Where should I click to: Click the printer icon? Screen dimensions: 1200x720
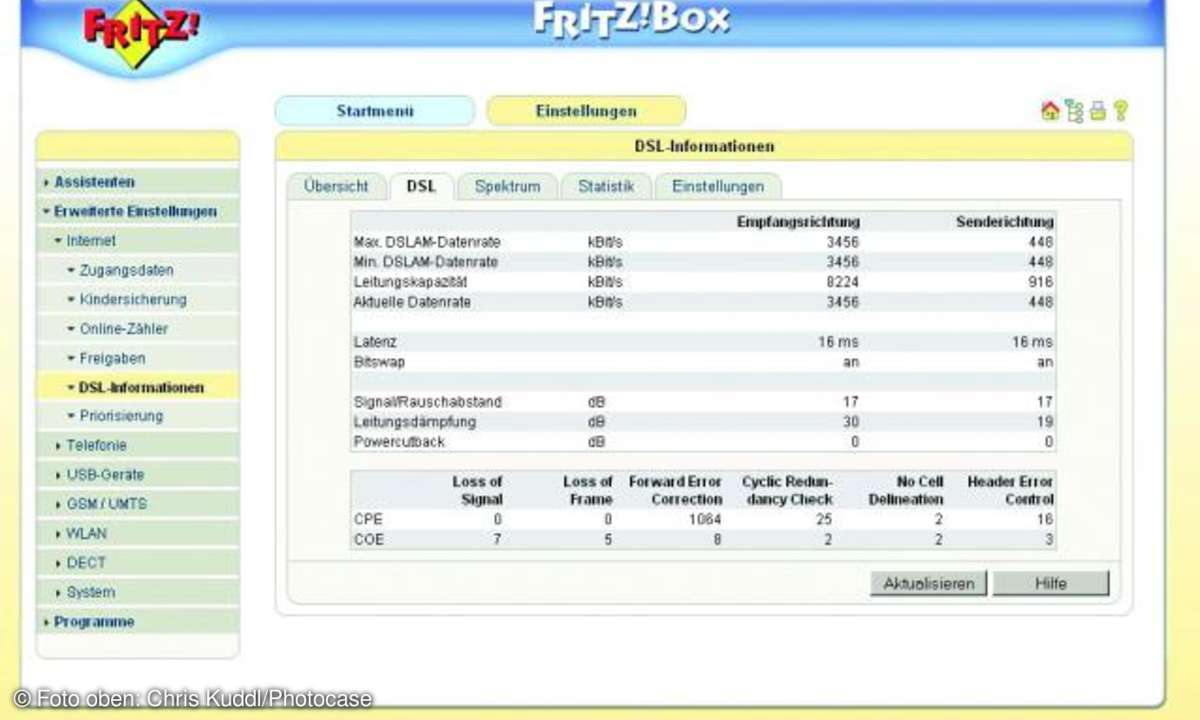(x=1097, y=111)
